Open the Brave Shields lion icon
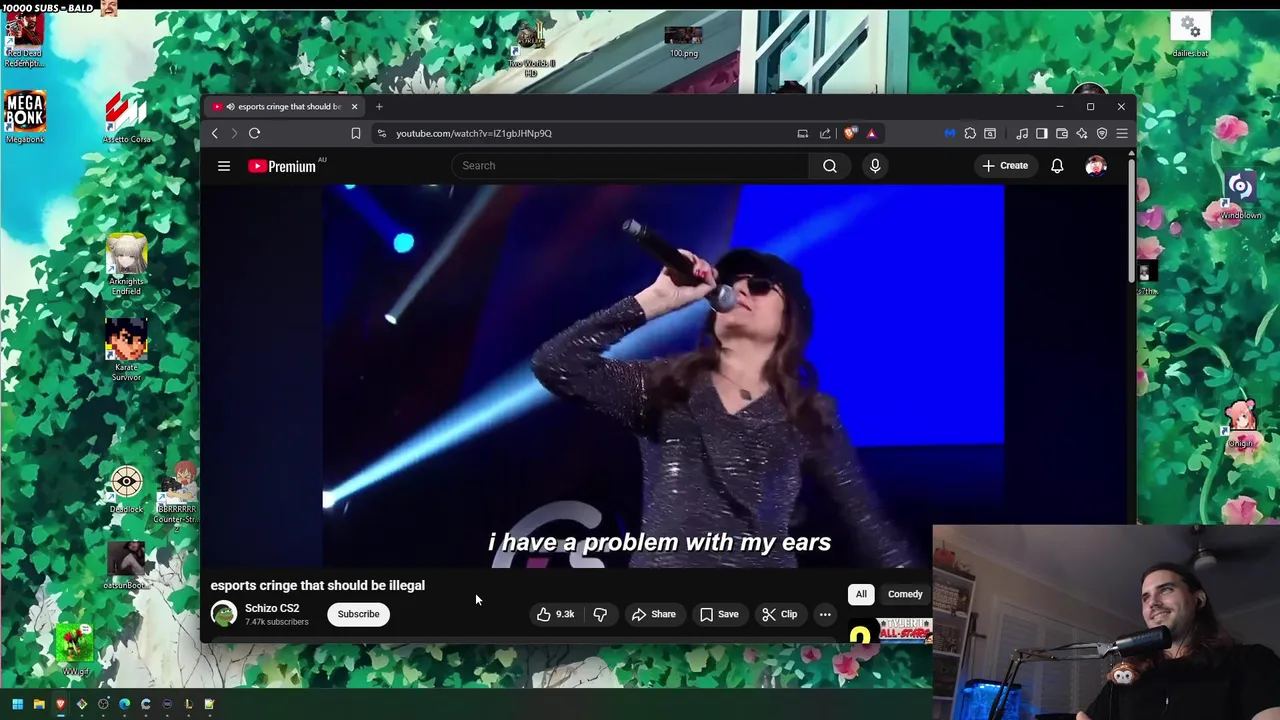 tap(850, 133)
